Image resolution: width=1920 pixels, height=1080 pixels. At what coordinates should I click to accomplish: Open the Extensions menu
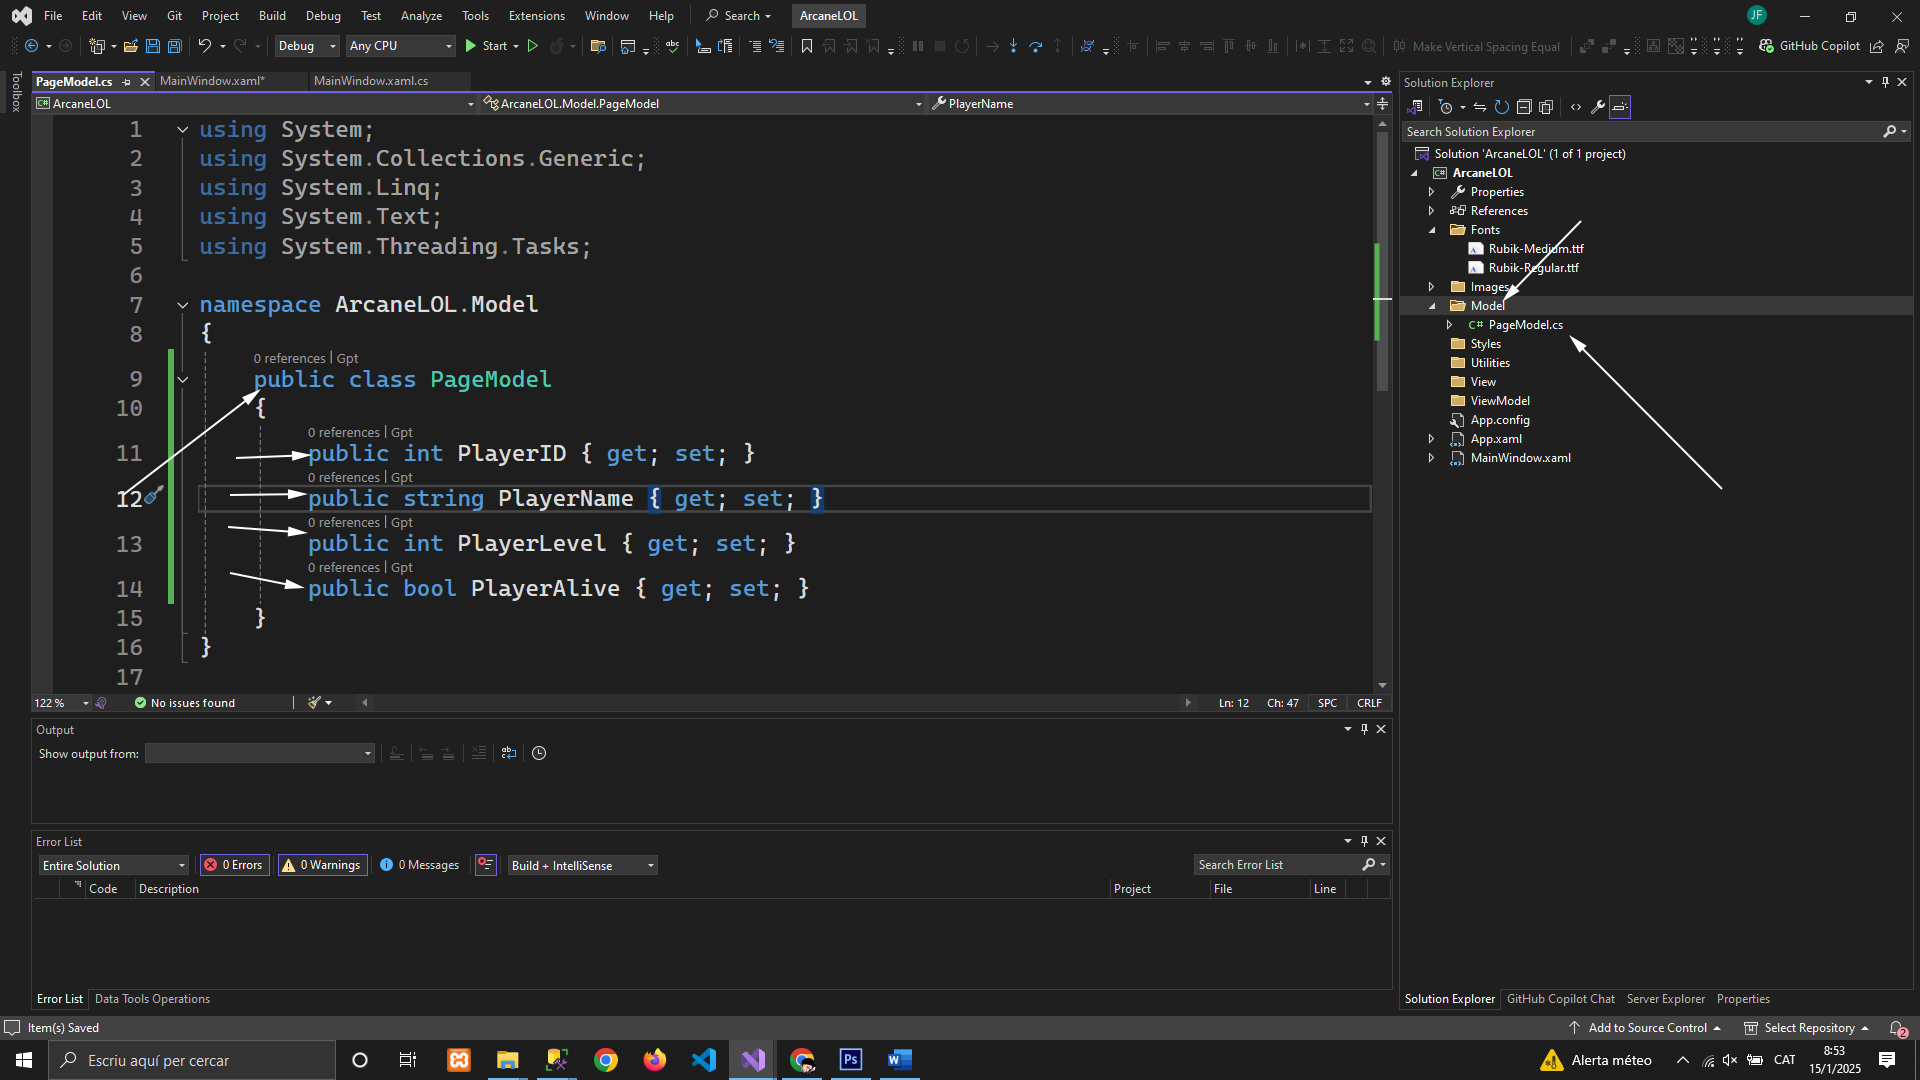536,16
